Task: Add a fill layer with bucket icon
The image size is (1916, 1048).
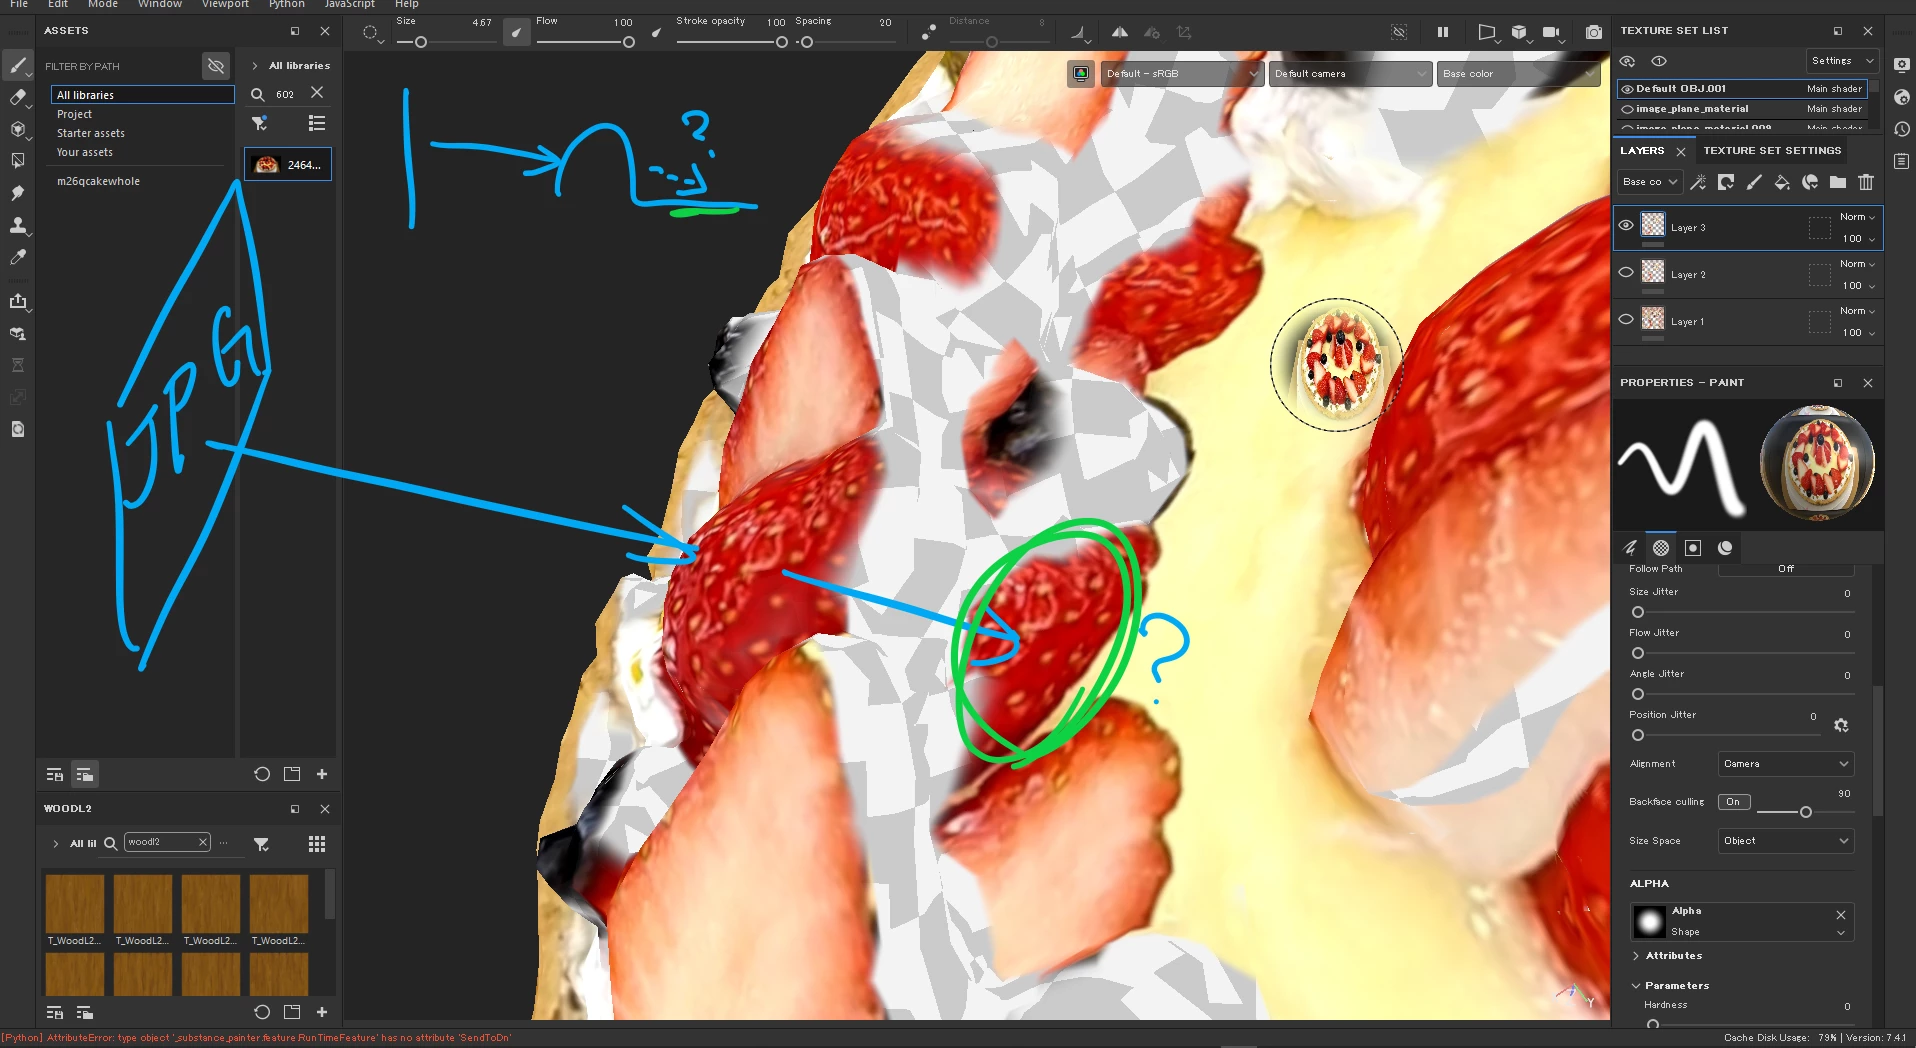Action: (1782, 182)
